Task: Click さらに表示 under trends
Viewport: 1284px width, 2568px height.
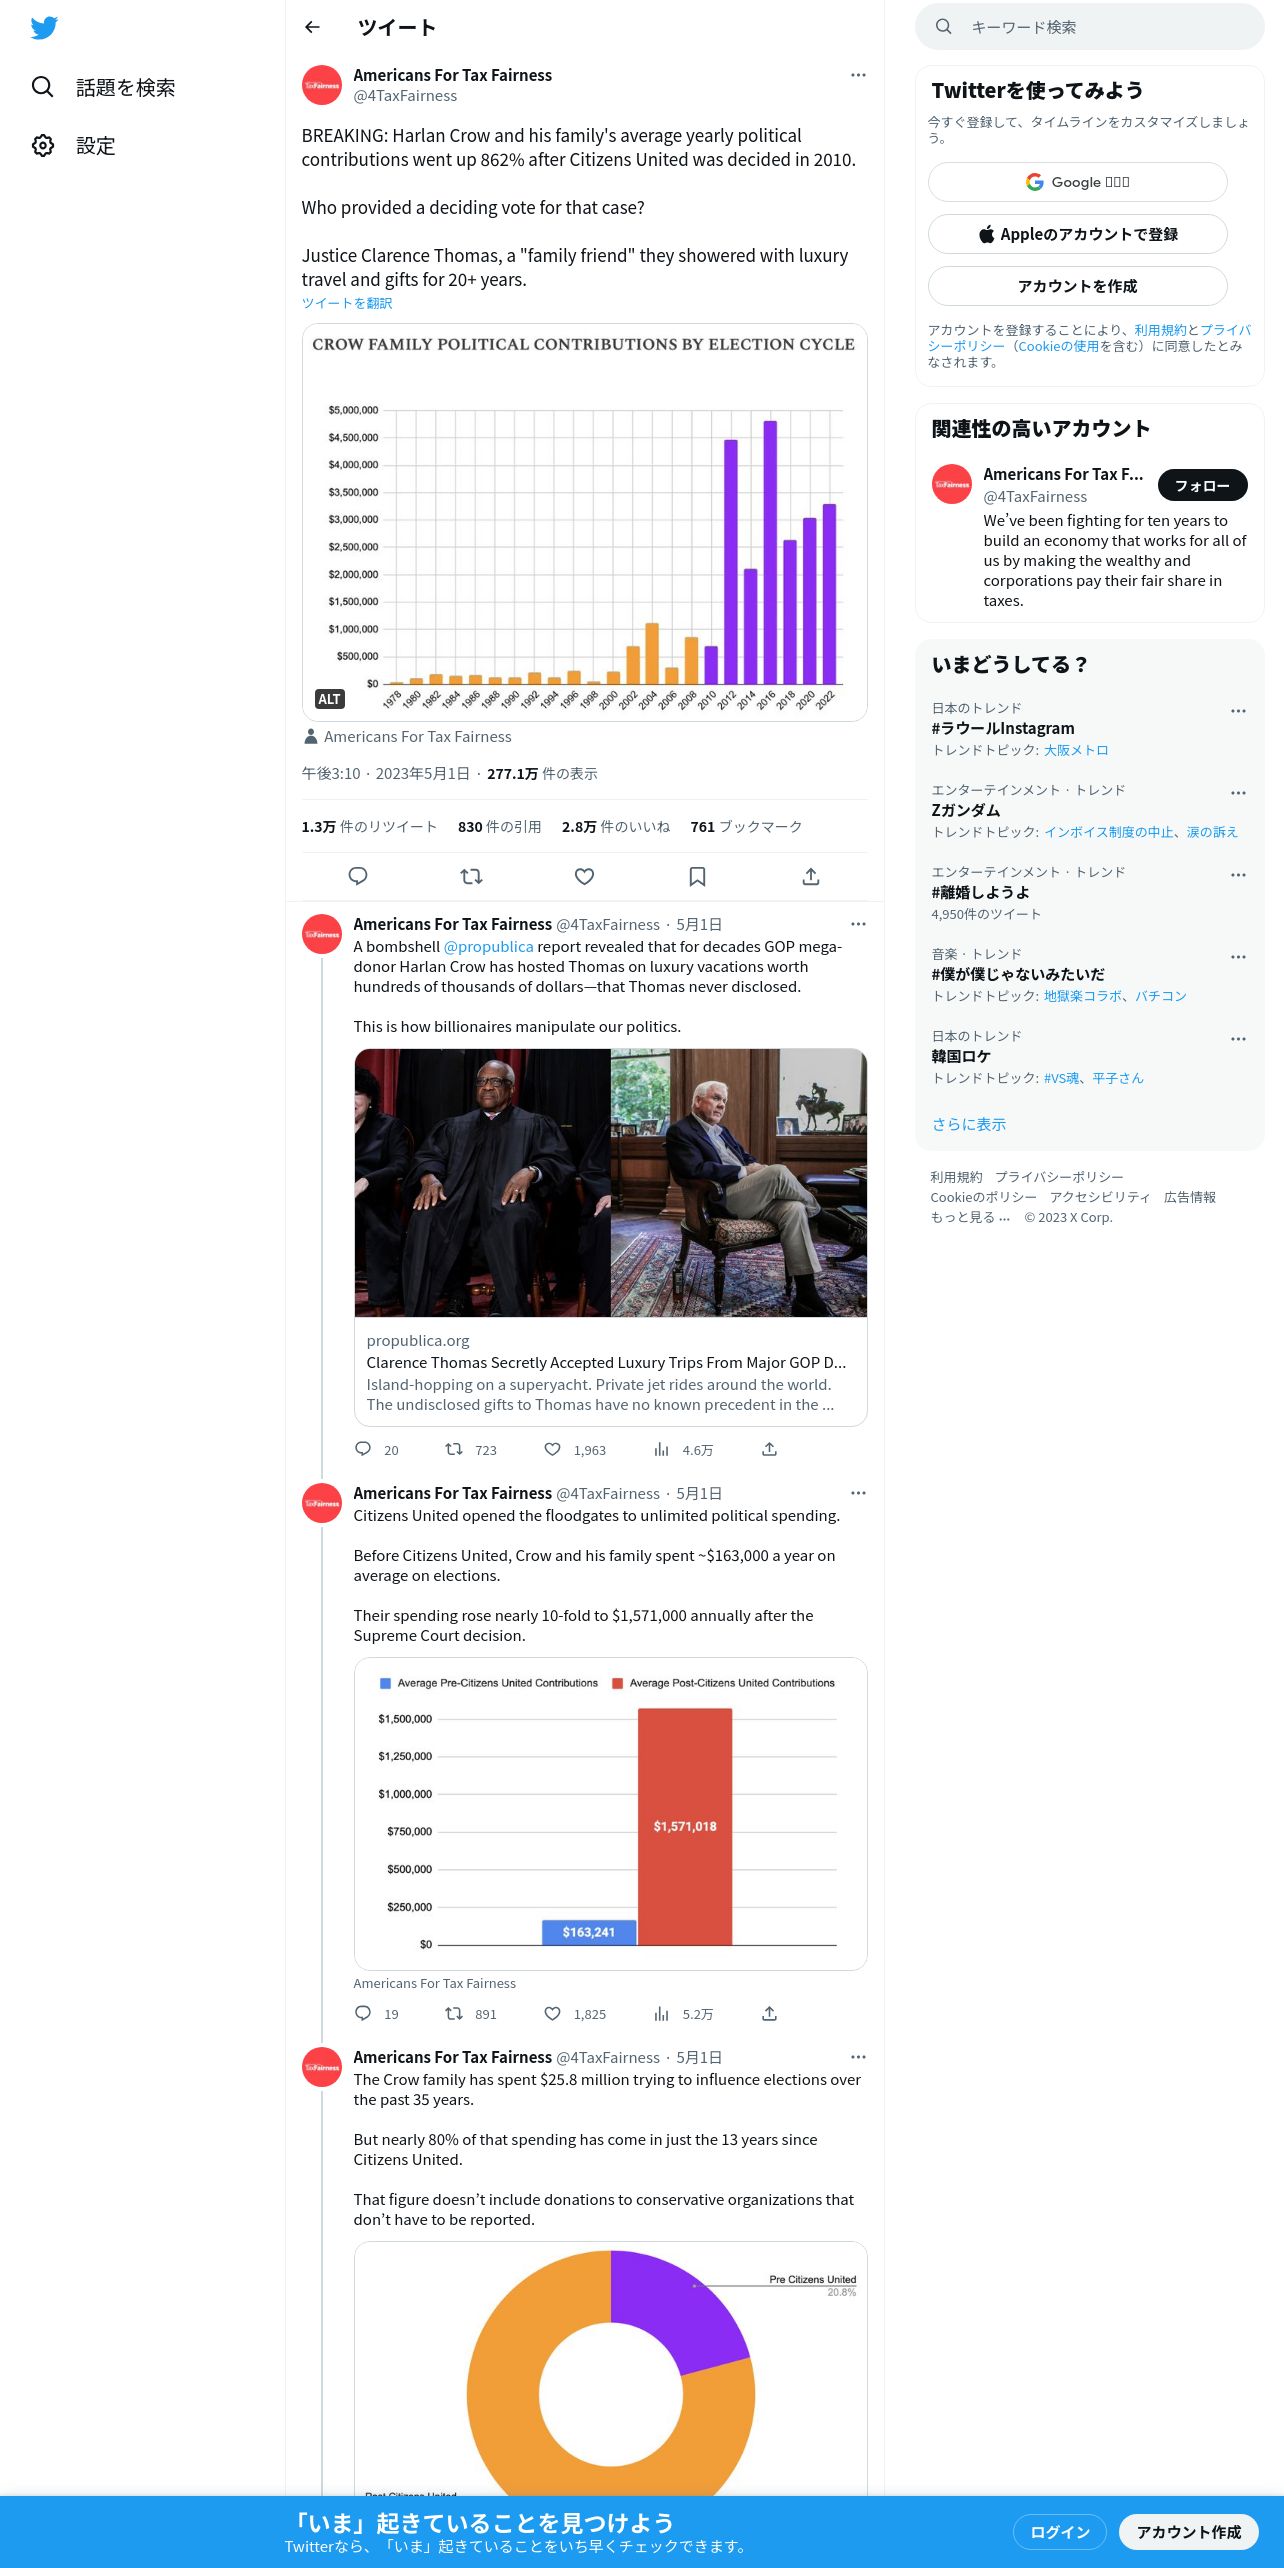Action: (x=969, y=1124)
